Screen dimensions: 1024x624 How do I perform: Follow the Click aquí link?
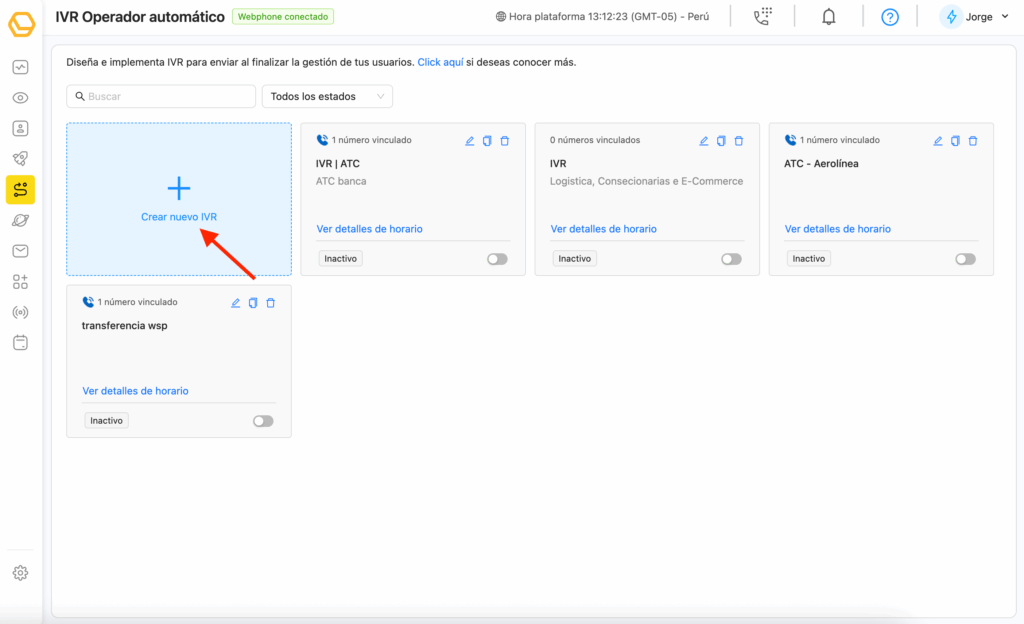pyautogui.click(x=440, y=62)
